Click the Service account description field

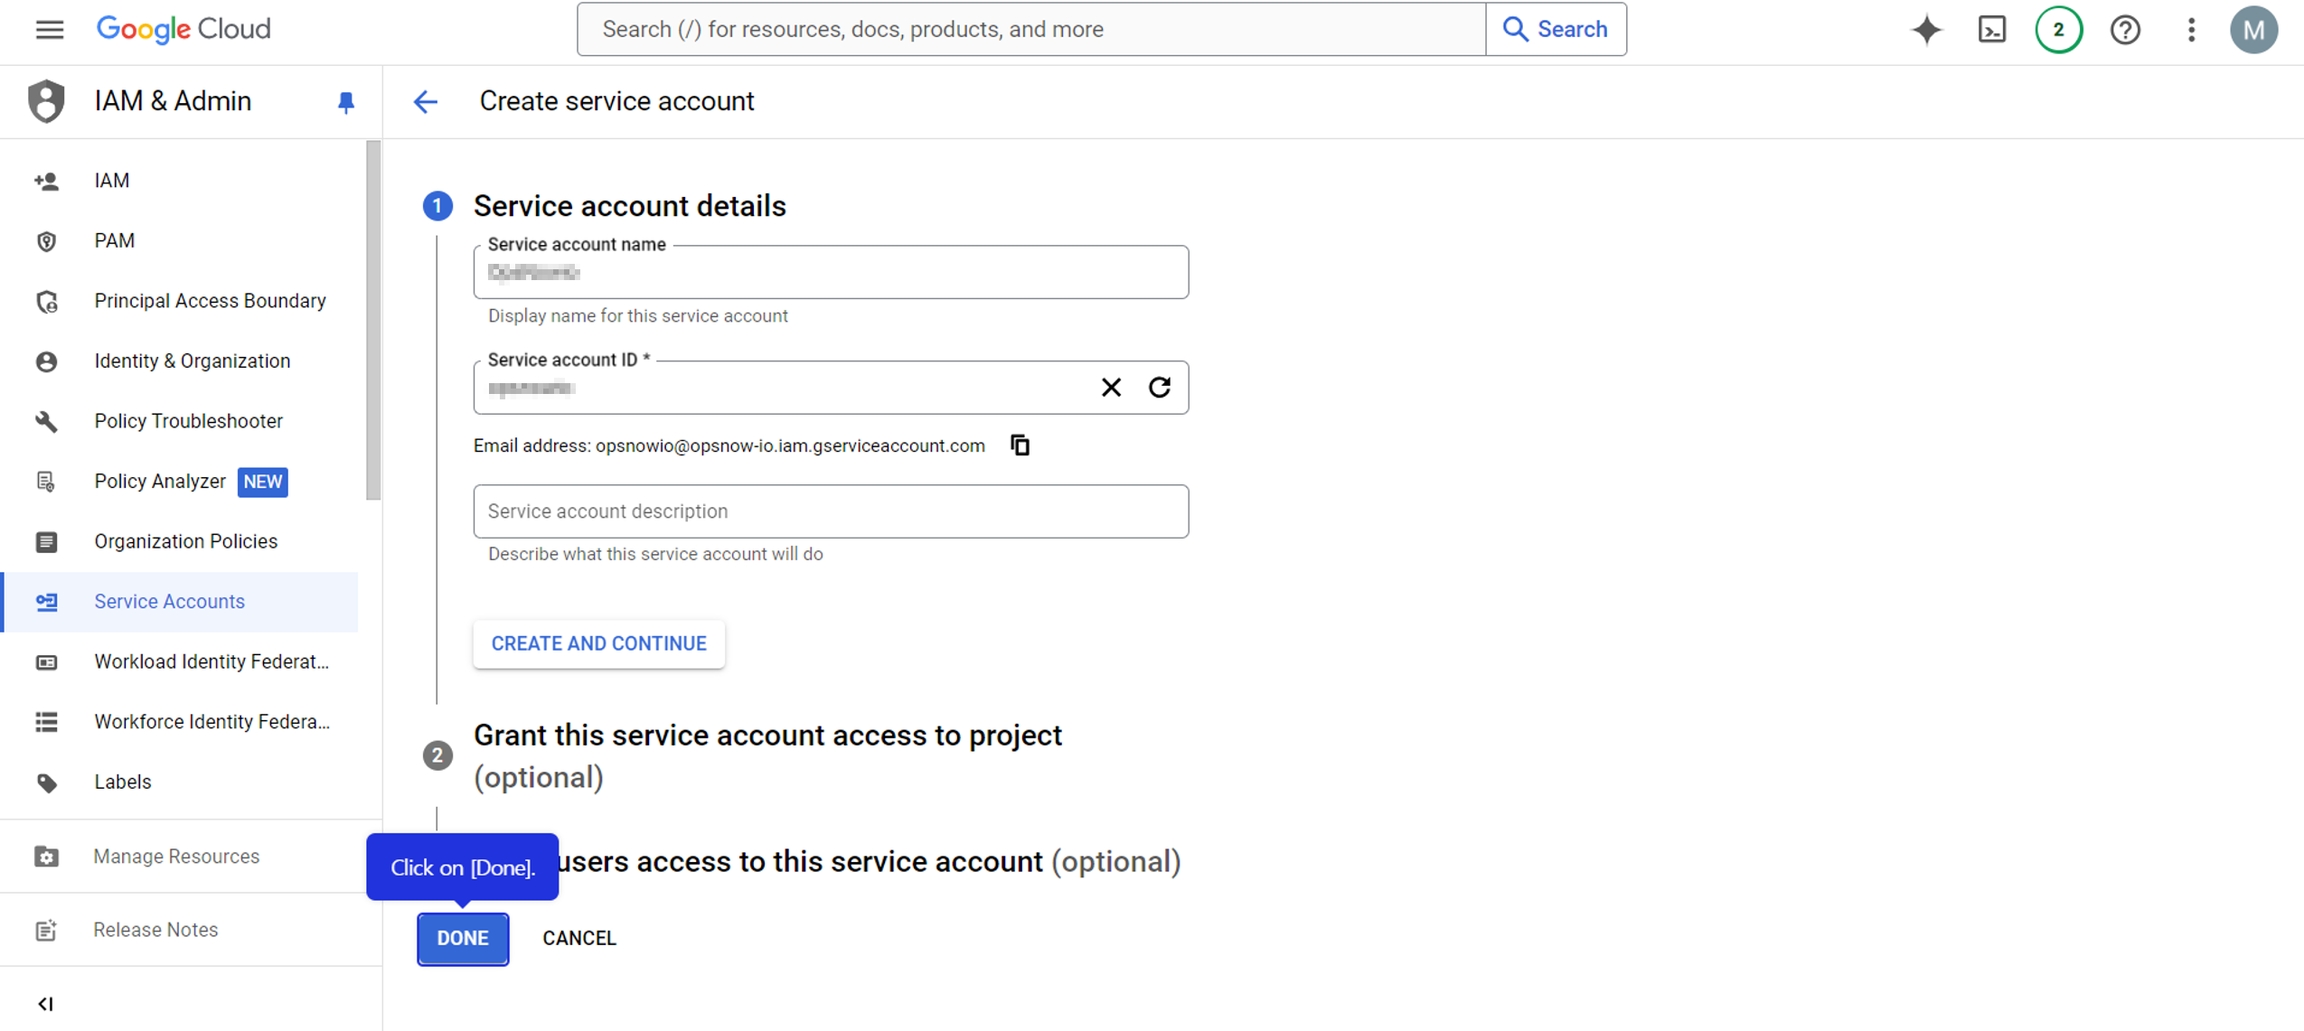pyautogui.click(x=830, y=511)
